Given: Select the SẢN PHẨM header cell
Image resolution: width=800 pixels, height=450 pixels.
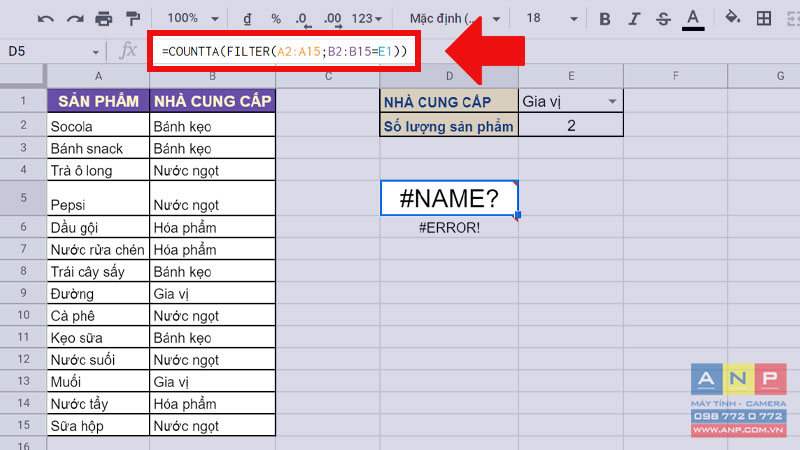Looking at the screenshot, I should [x=98, y=101].
